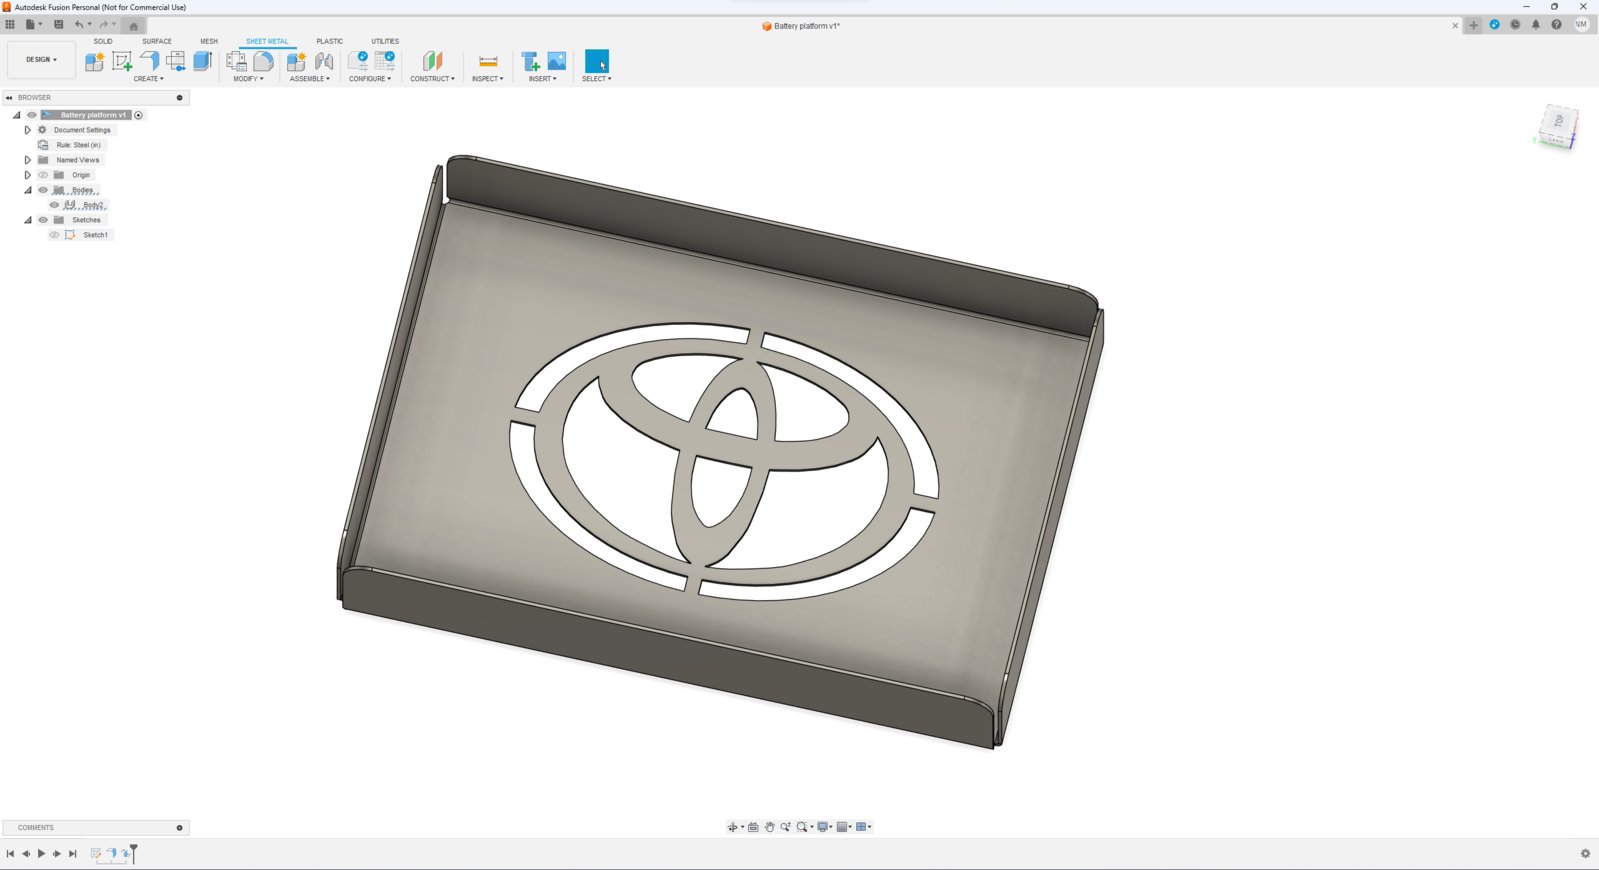Toggle visibility of Battery platform v1 component
This screenshot has width=1599, height=870.
[32, 115]
